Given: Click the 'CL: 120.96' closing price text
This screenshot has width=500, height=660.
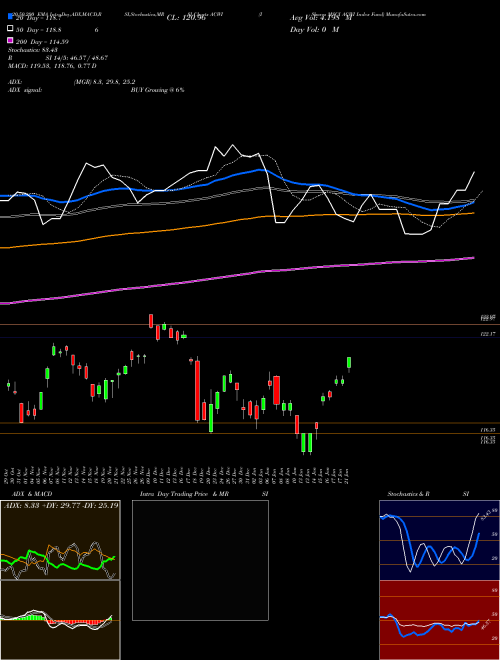Looking at the screenshot, I should coord(186,18).
